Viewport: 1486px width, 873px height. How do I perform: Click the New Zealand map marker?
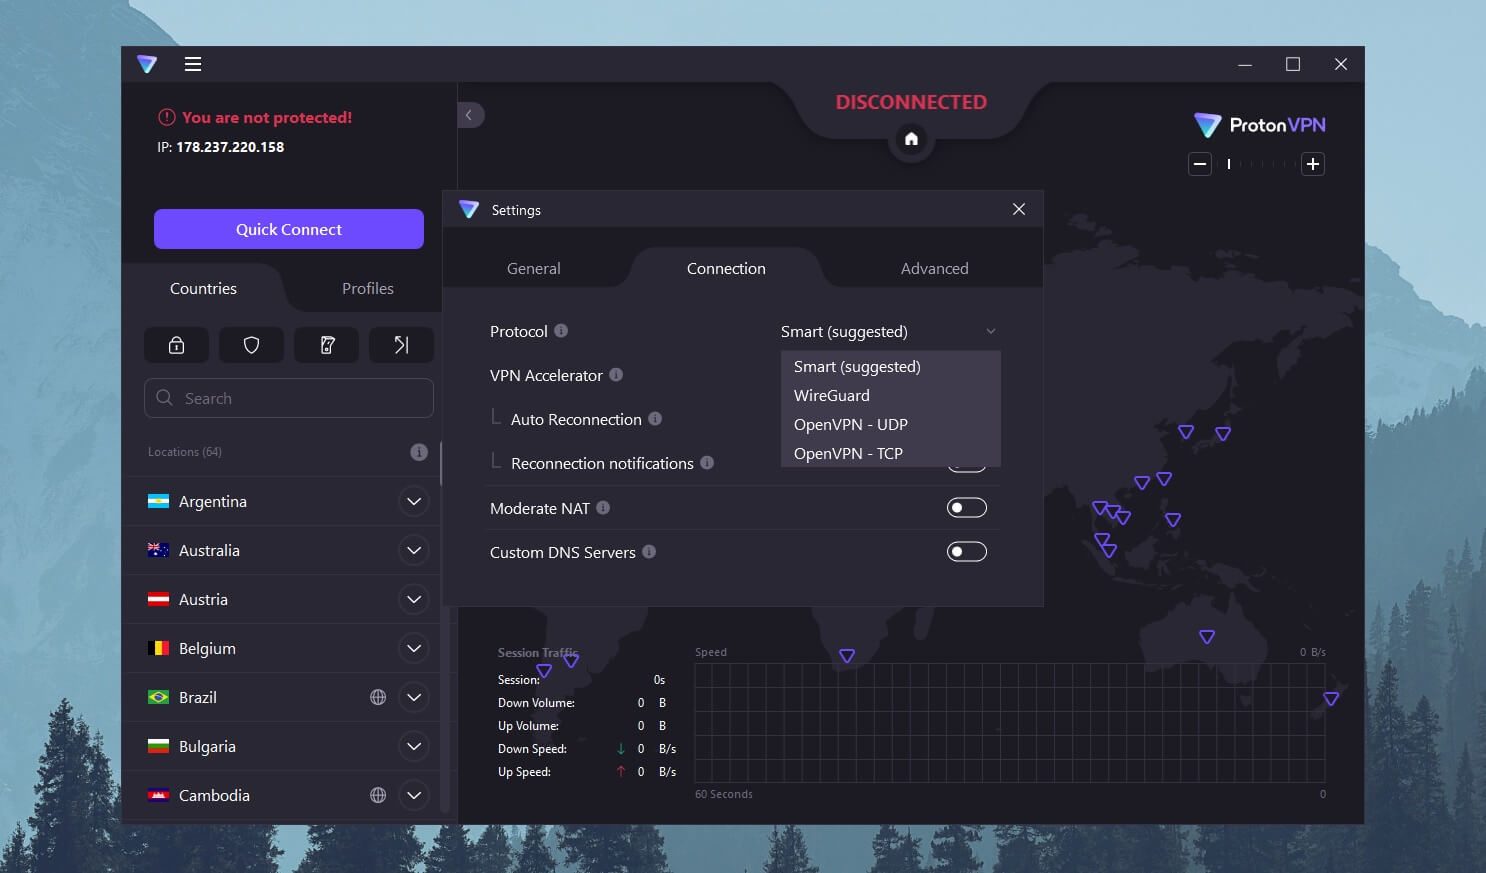[x=1331, y=699]
